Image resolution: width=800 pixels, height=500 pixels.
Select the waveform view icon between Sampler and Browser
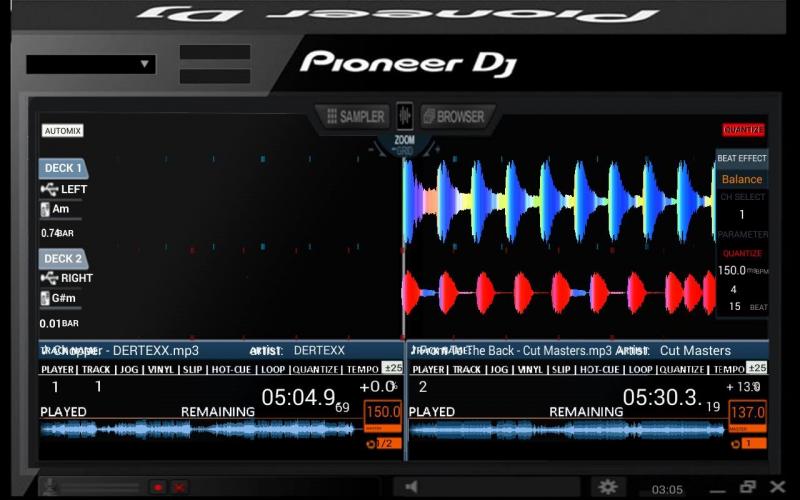click(405, 116)
